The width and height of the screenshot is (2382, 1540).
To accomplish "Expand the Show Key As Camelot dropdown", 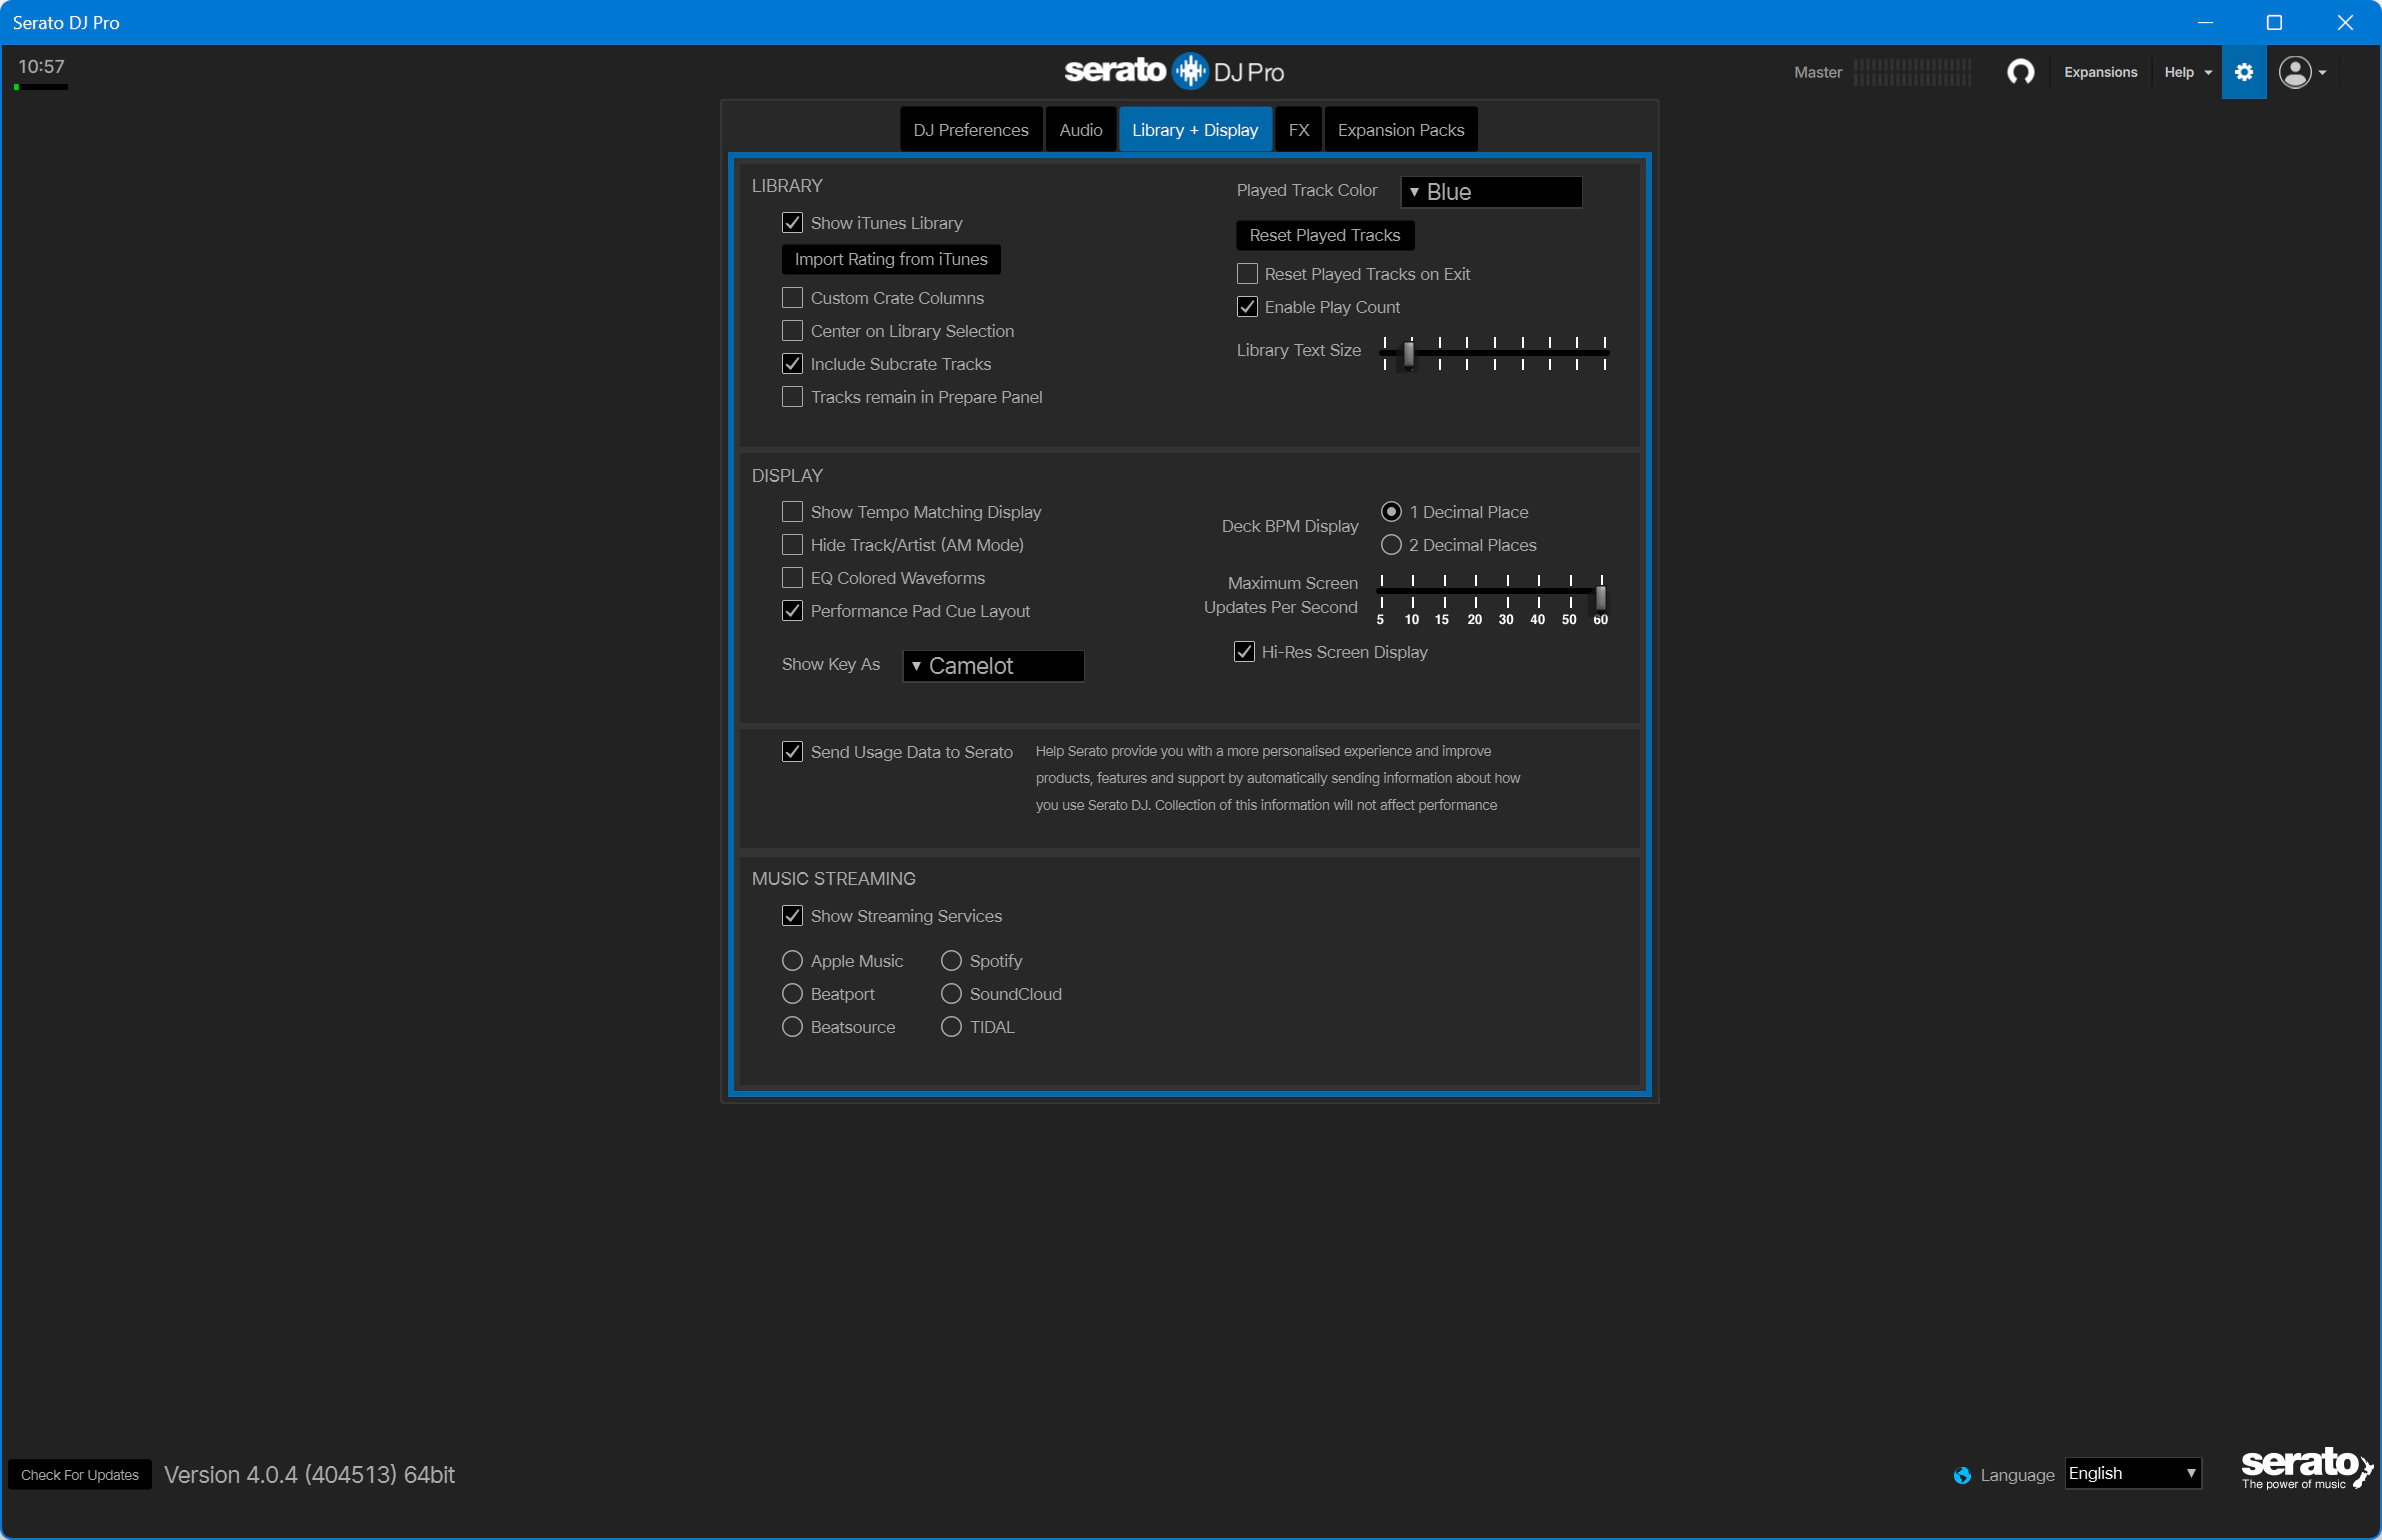I will click(x=992, y=666).
